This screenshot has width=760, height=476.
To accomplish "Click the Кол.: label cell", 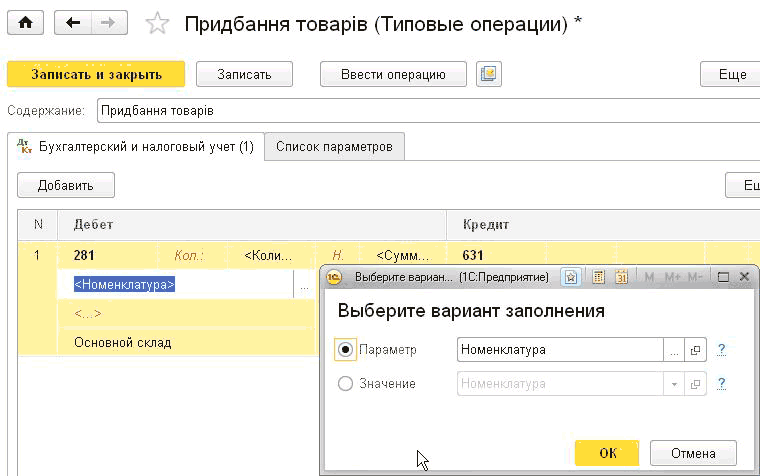I will 193,255.
